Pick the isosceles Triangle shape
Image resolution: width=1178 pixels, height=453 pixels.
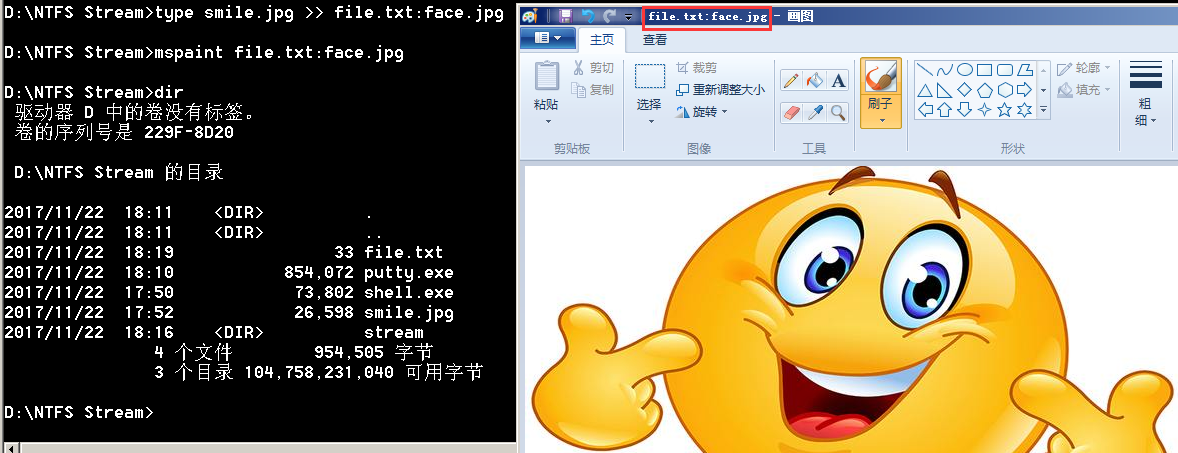tap(926, 90)
